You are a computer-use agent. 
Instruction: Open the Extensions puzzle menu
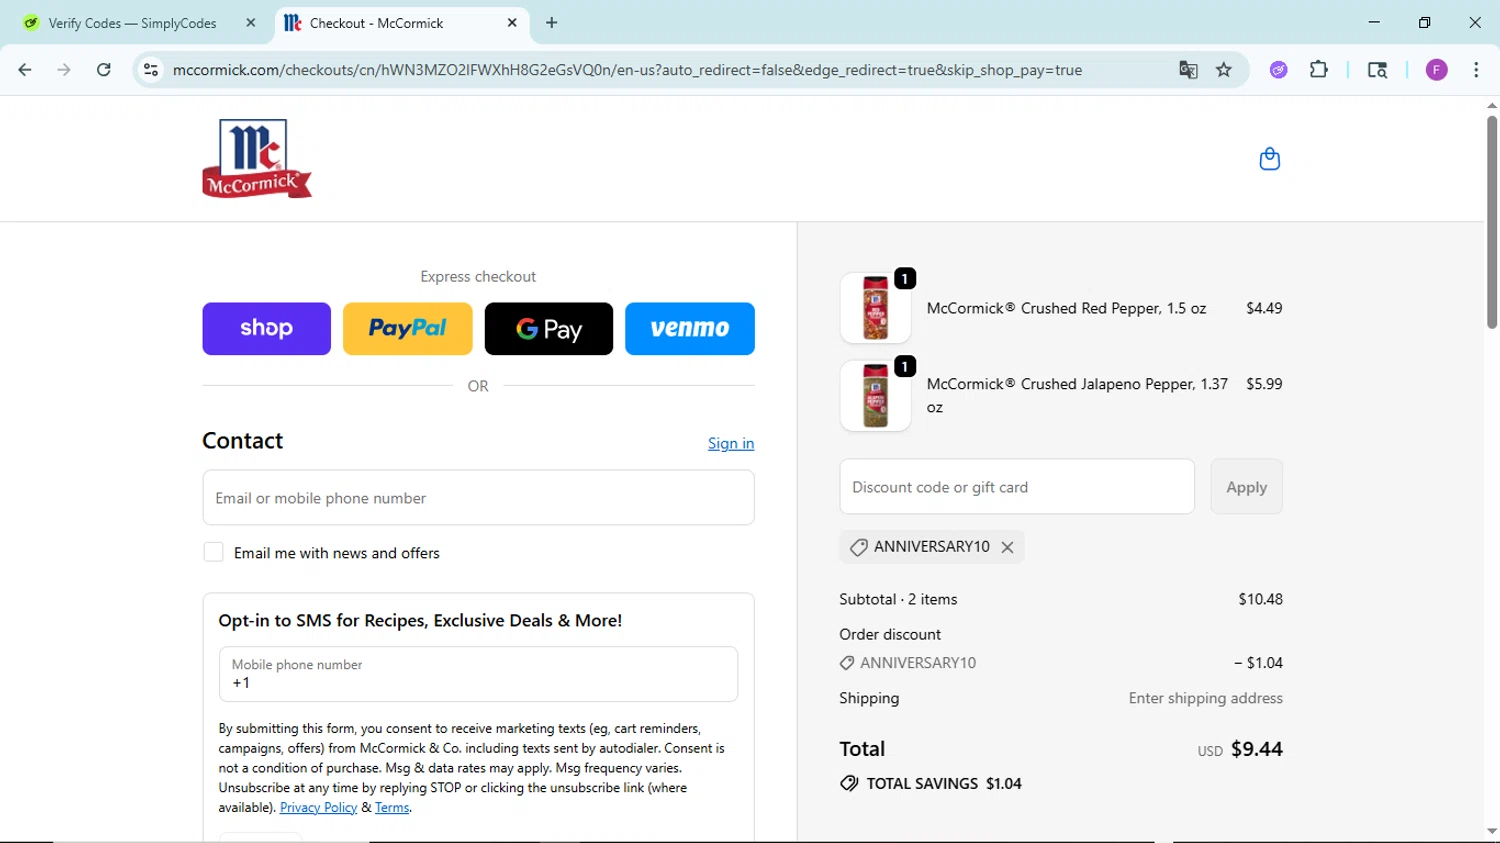tap(1319, 70)
